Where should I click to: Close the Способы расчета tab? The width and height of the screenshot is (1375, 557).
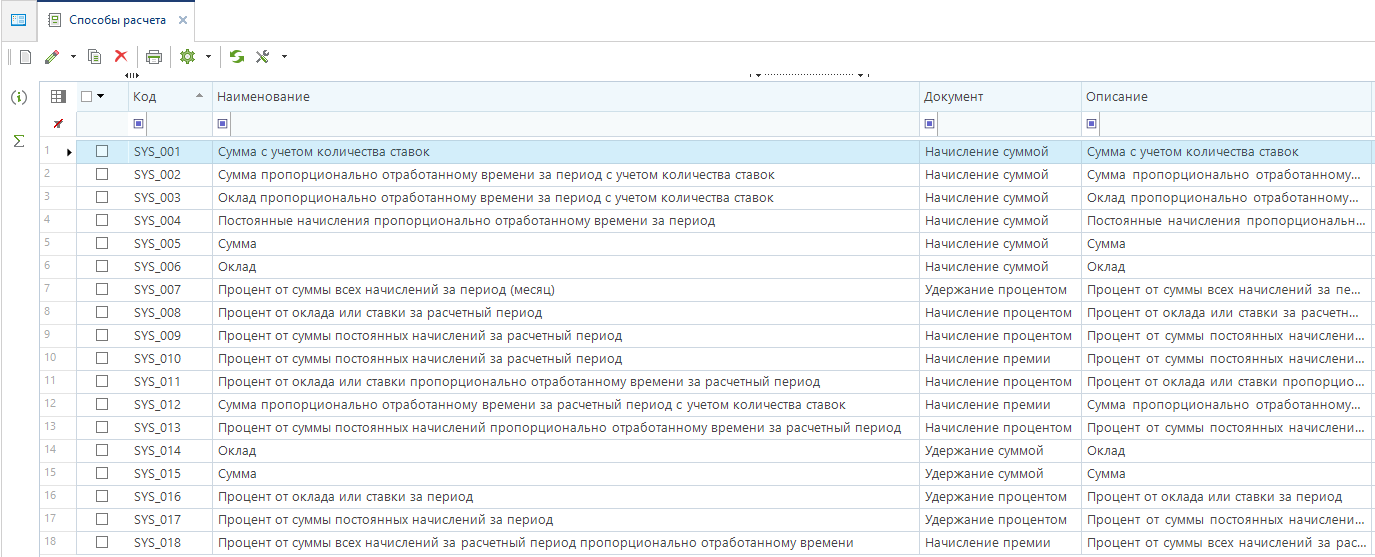tap(182, 21)
